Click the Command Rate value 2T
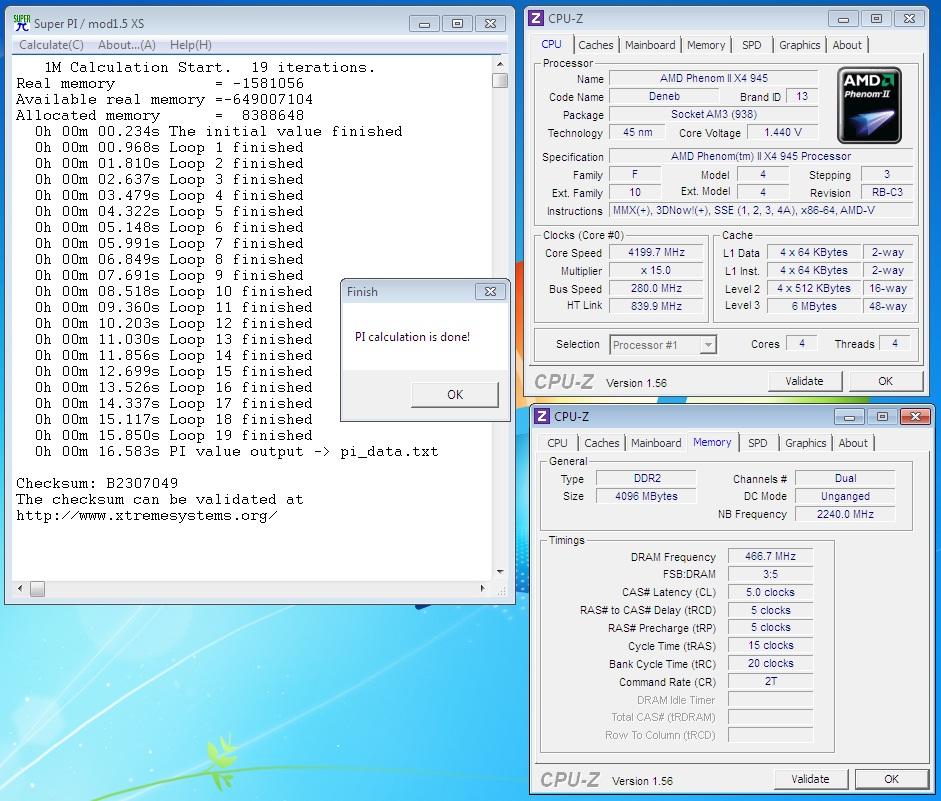 [771, 682]
